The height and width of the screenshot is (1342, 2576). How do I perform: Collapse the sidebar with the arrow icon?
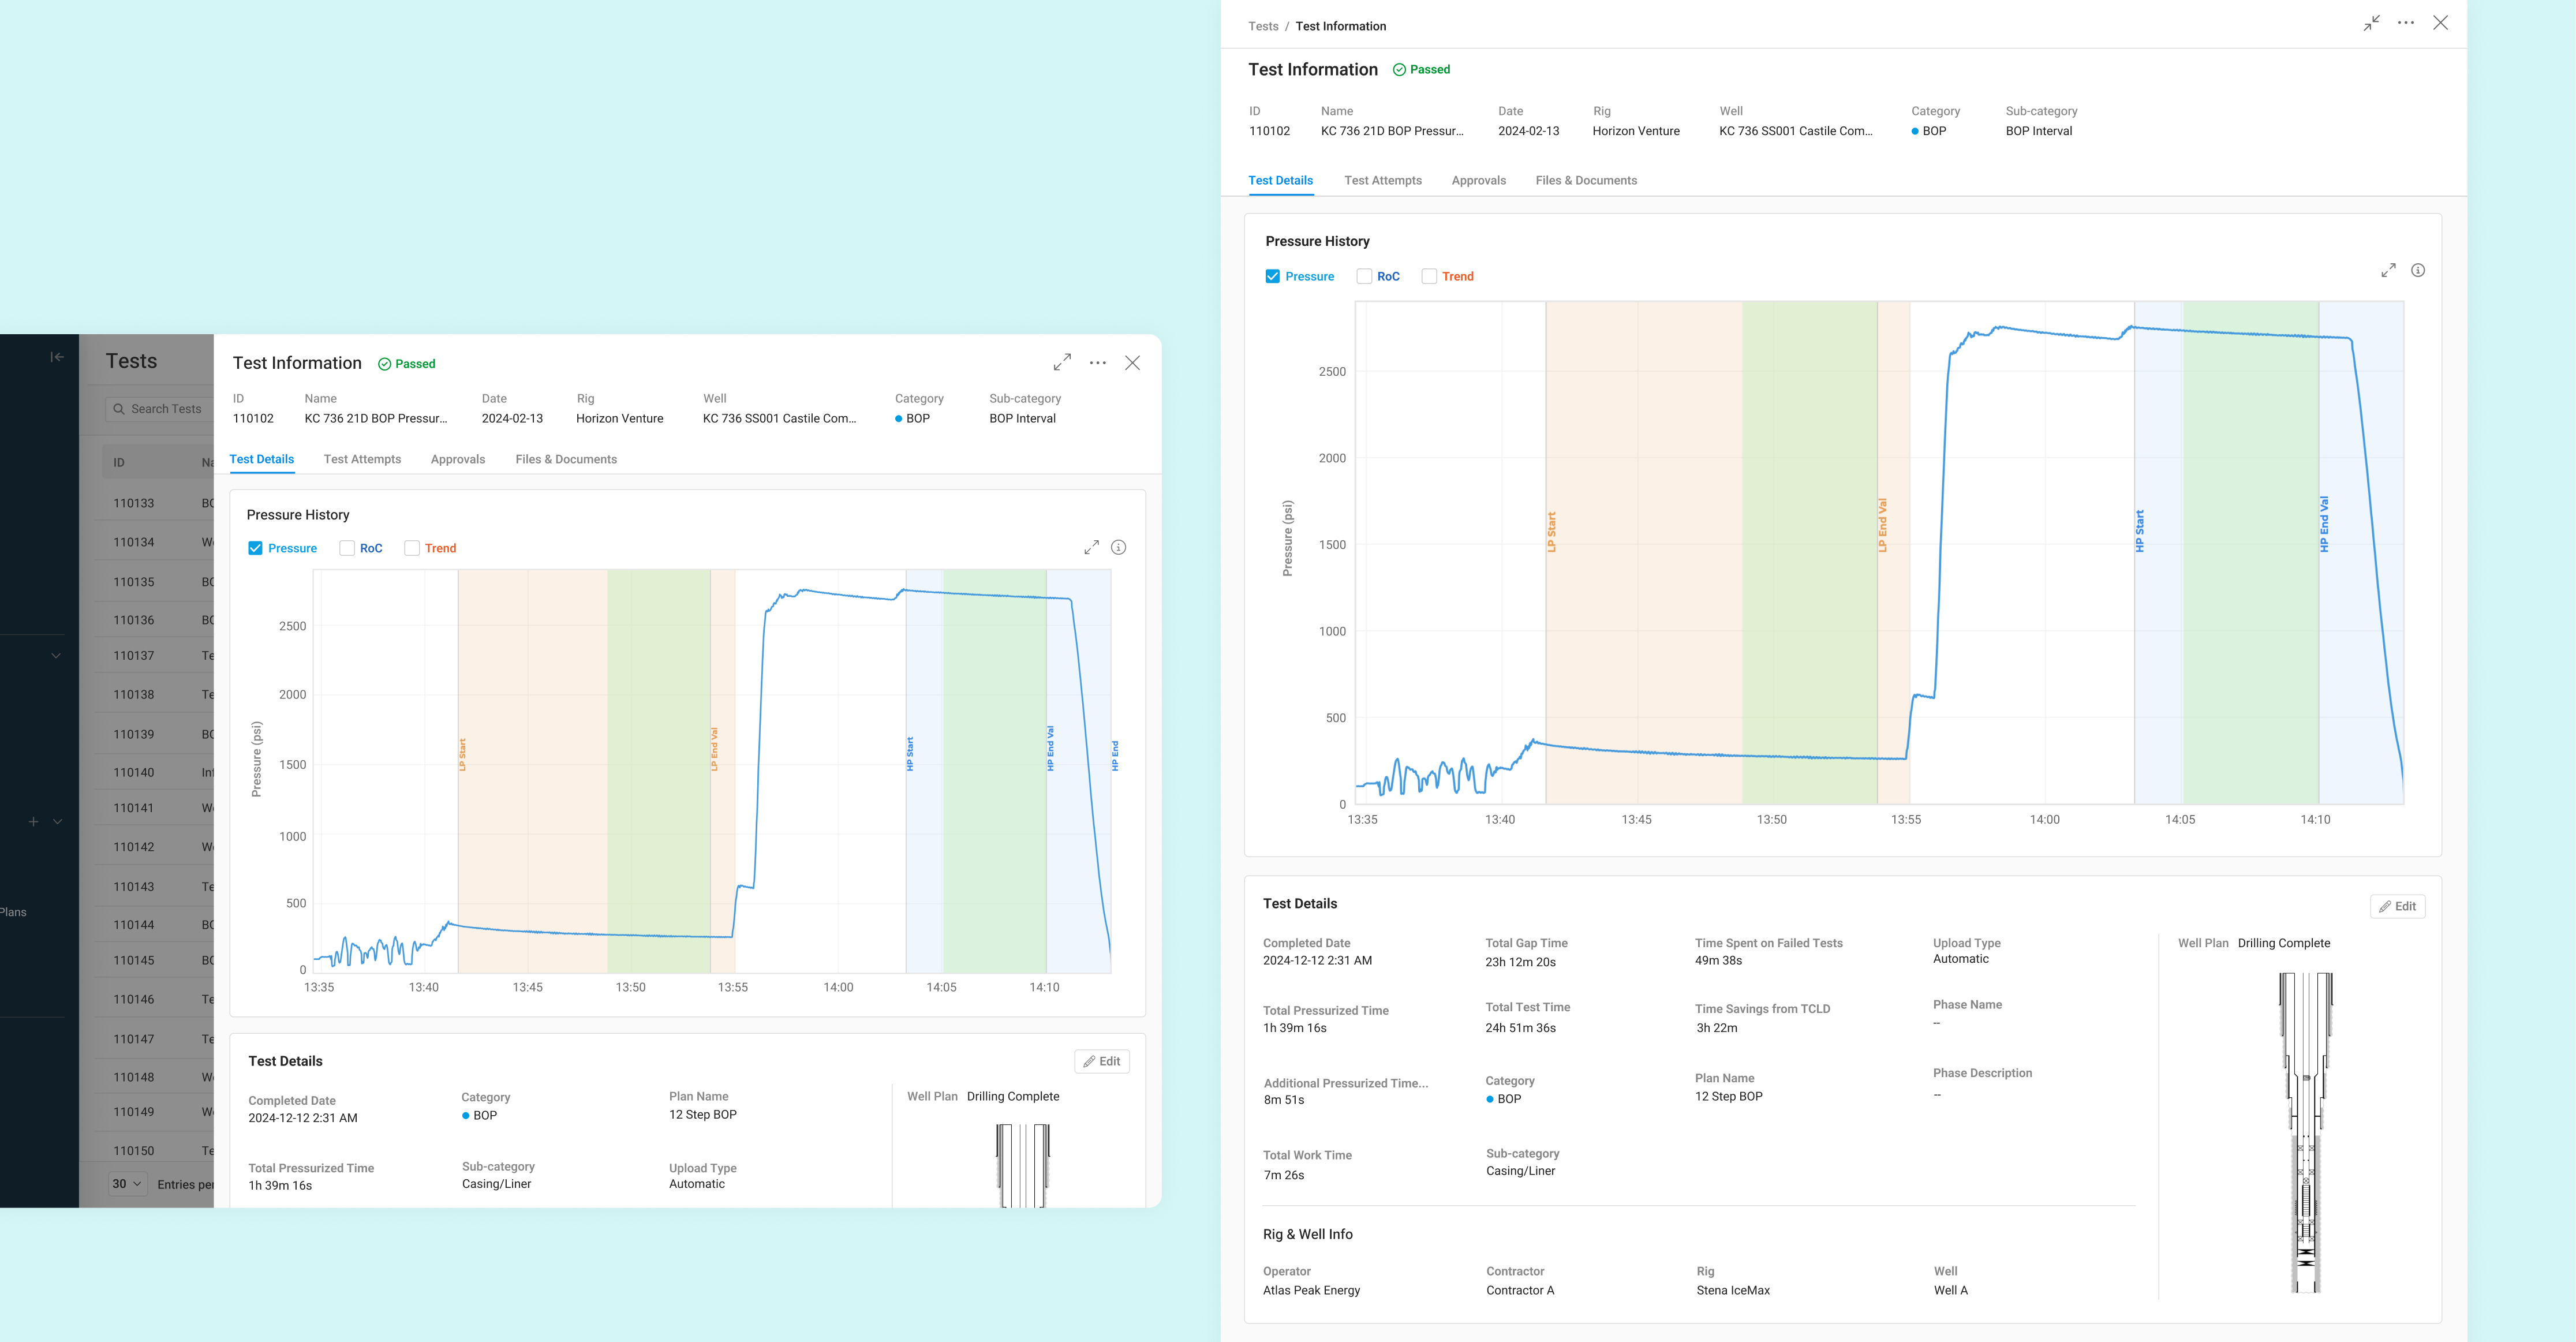pyautogui.click(x=57, y=357)
